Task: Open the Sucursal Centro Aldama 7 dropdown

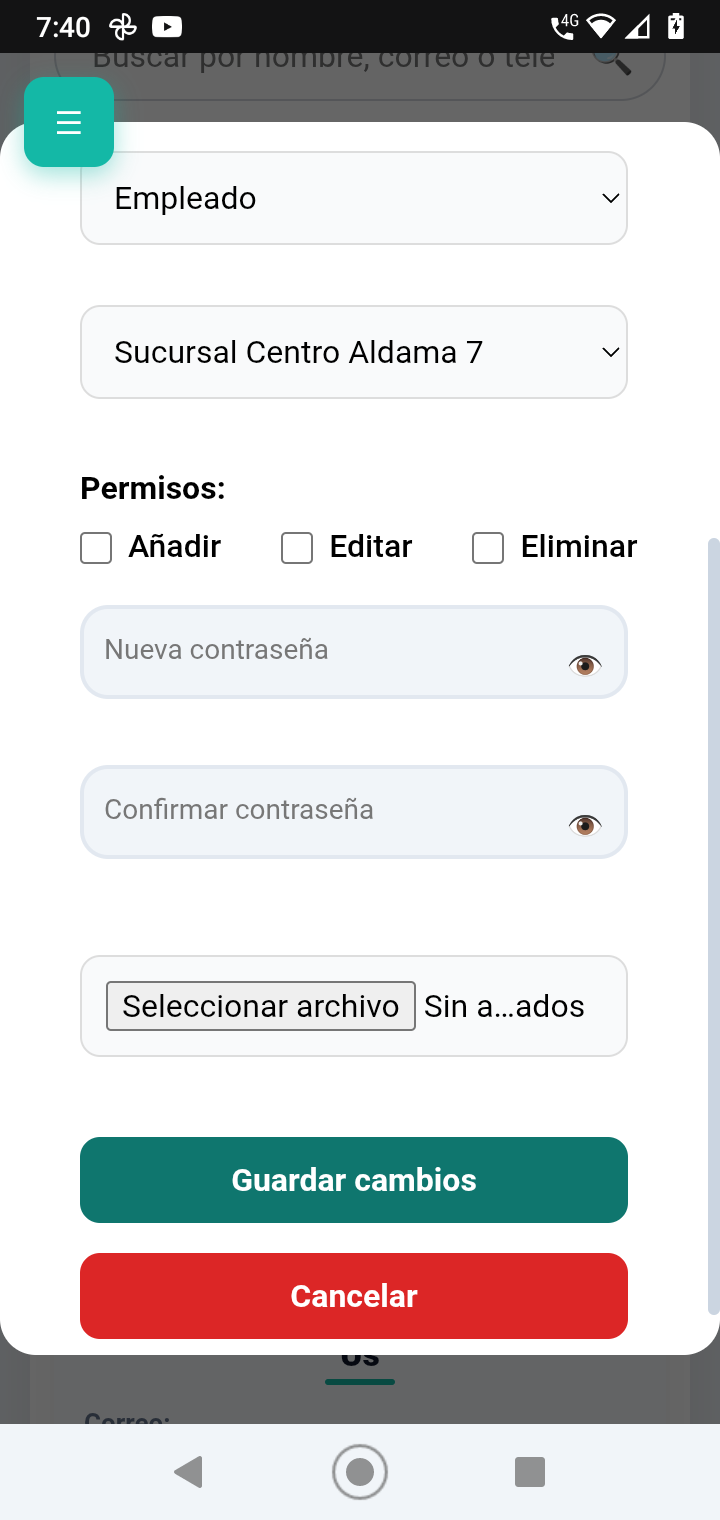Action: click(x=354, y=352)
